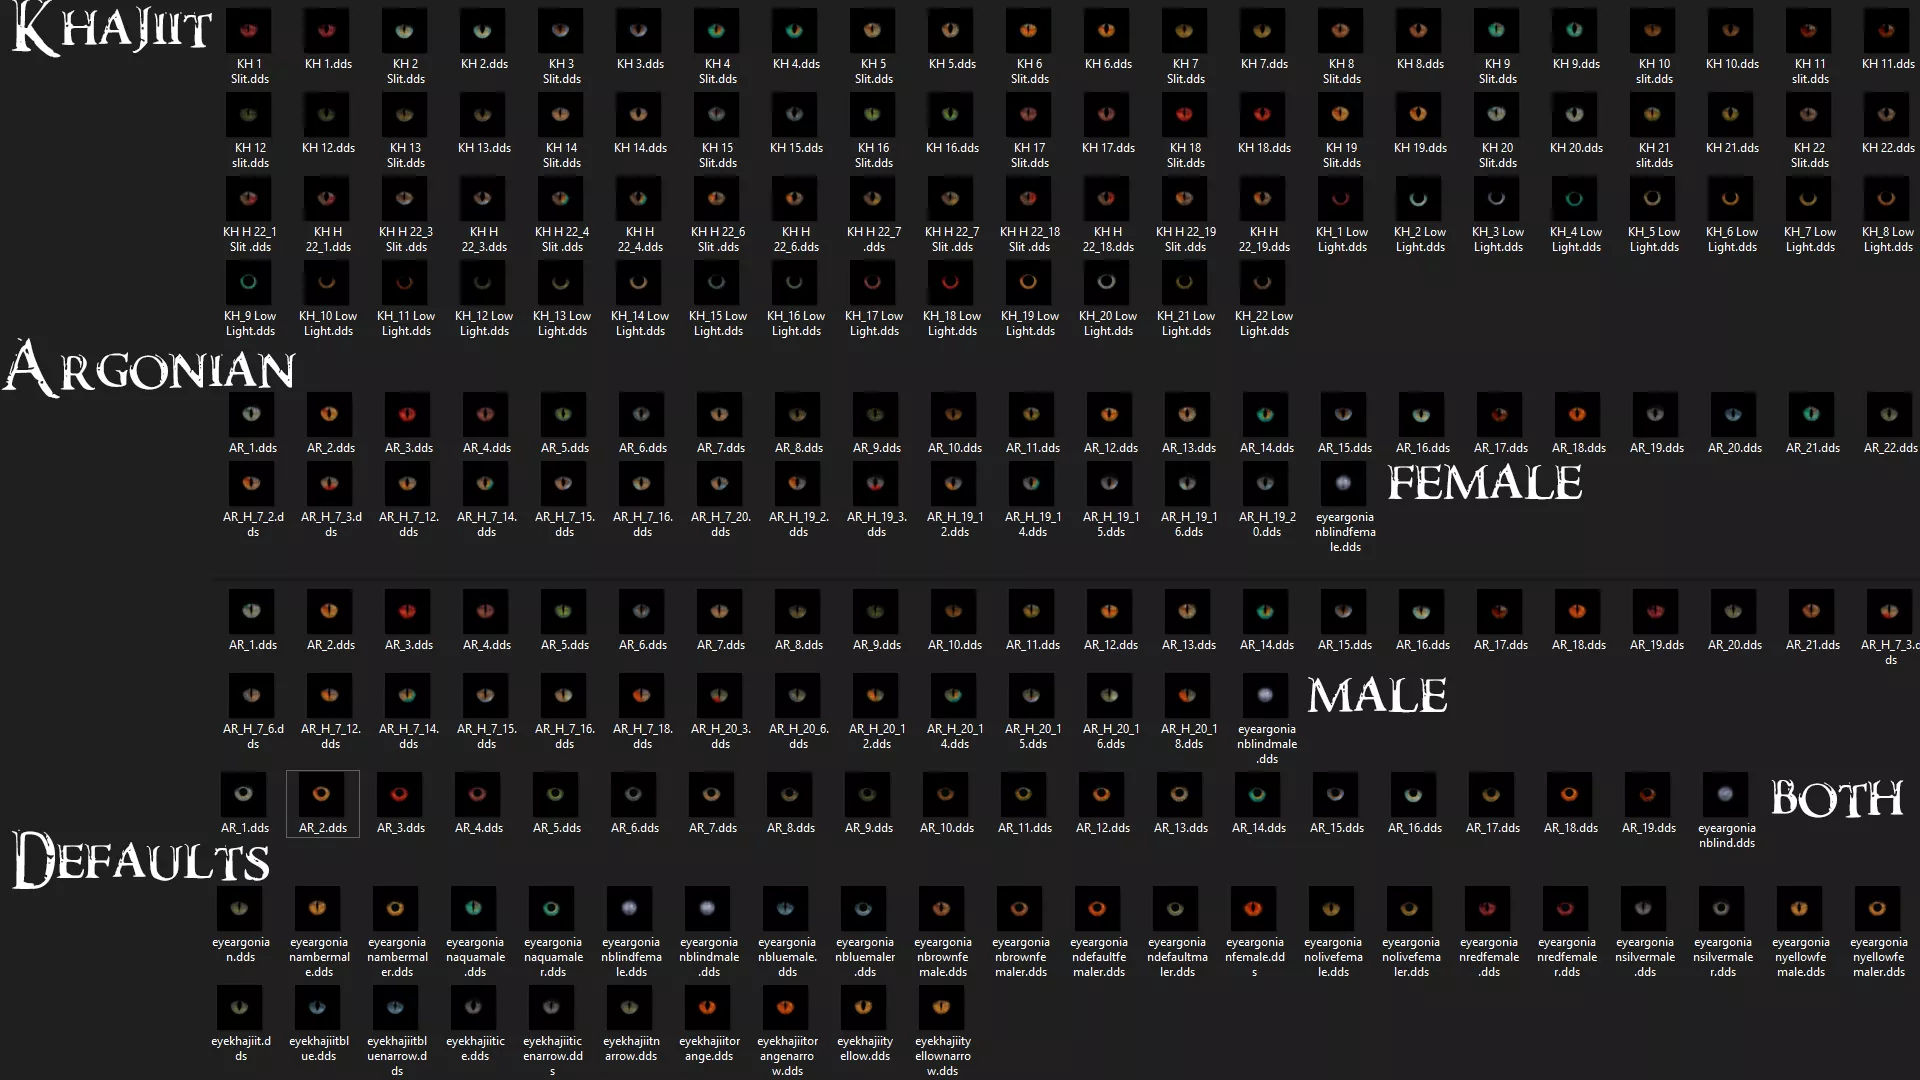
Task: Click the KH 22.dds eye icon
Action: 1887,115
